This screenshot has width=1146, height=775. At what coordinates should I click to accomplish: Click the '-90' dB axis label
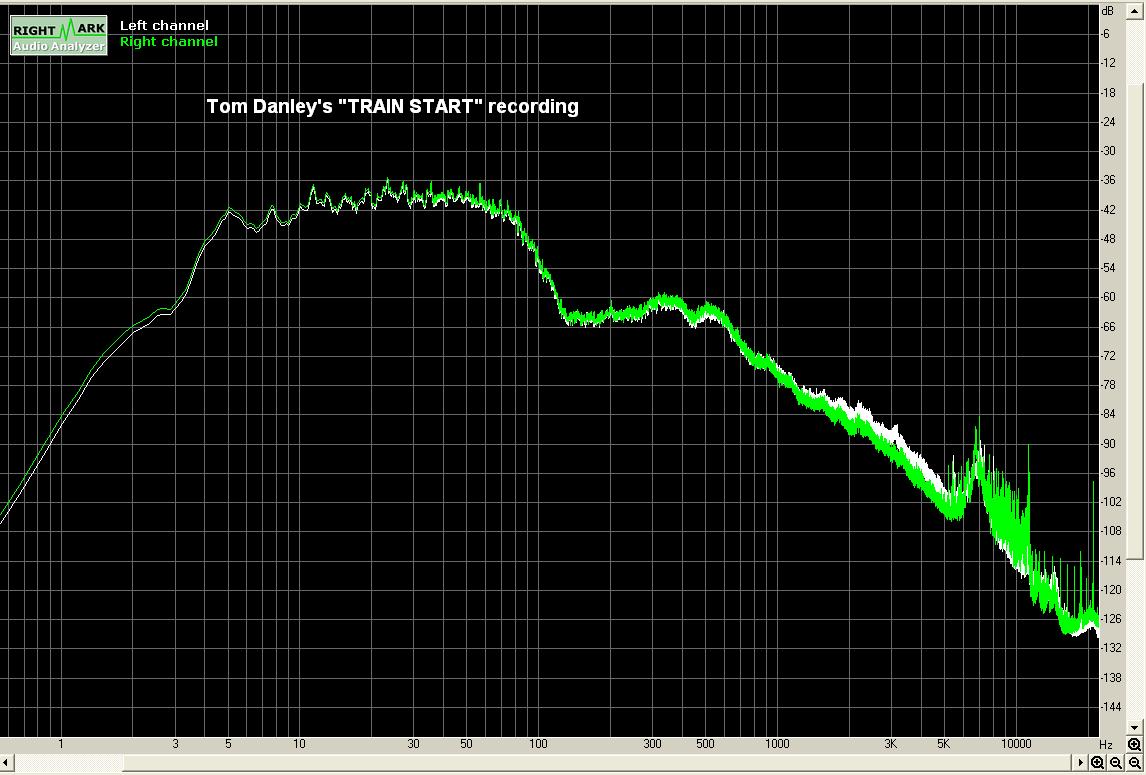click(1109, 443)
